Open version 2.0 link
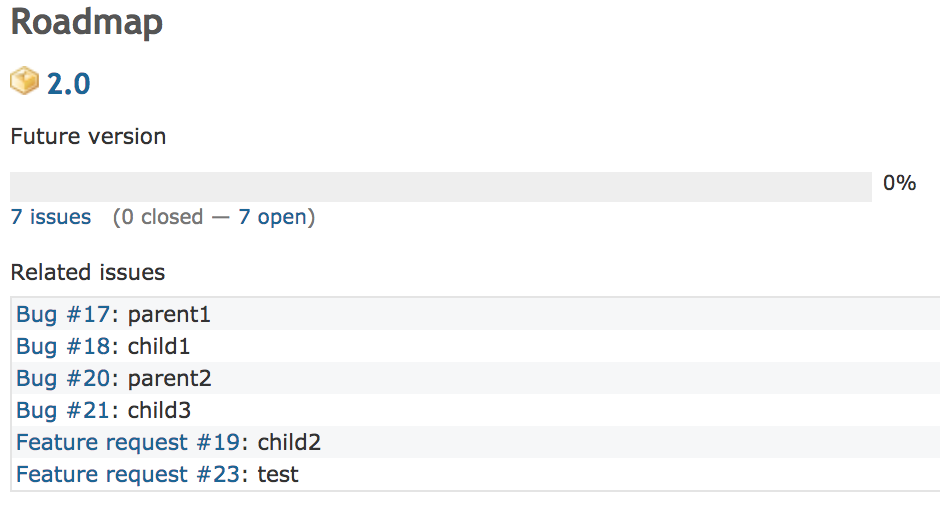 click(x=68, y=83)
